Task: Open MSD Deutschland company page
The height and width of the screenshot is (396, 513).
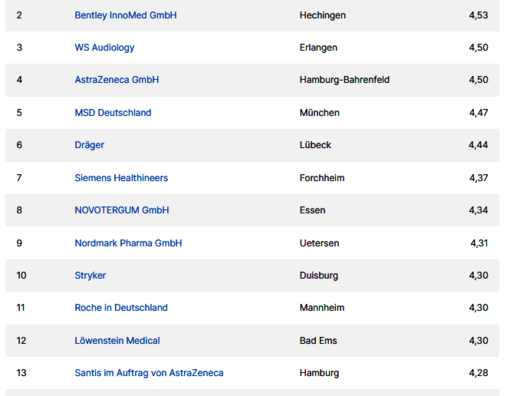Action: (x=113, y=113)
